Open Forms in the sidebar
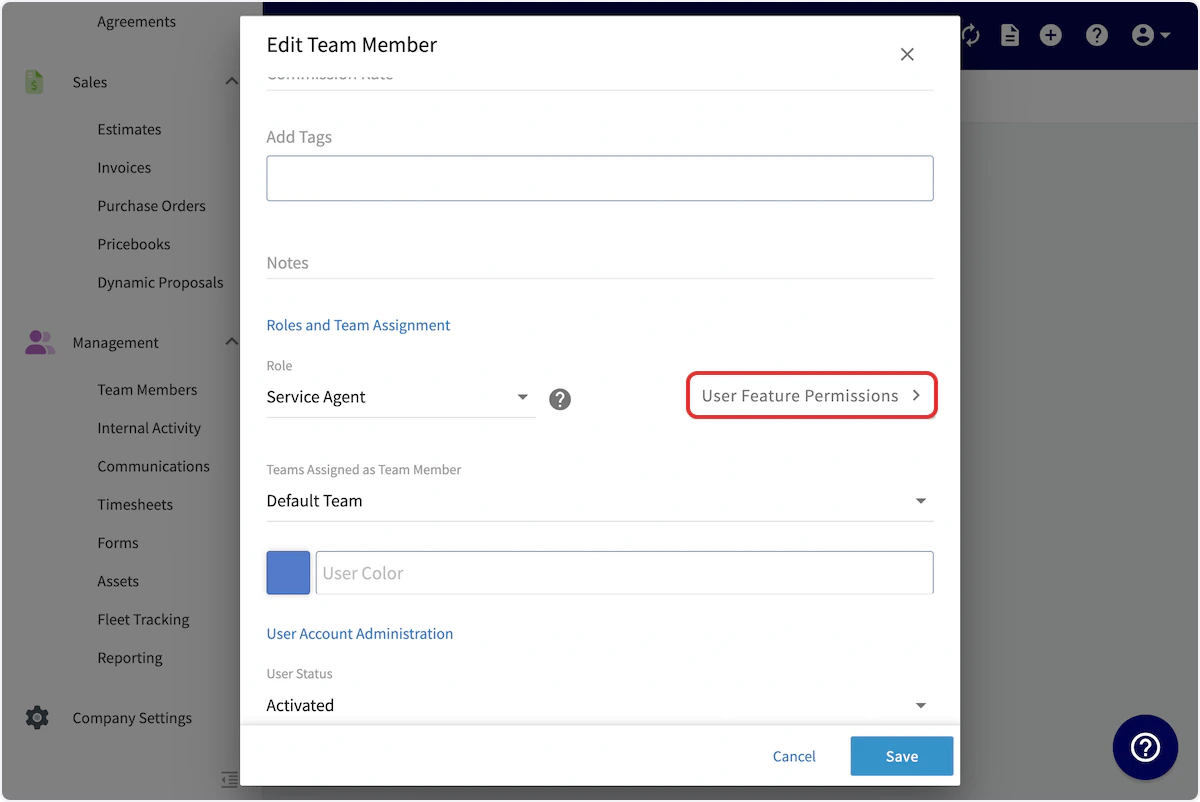The width and height of the screenshot is (1200, 802). [x=118, y=542]
